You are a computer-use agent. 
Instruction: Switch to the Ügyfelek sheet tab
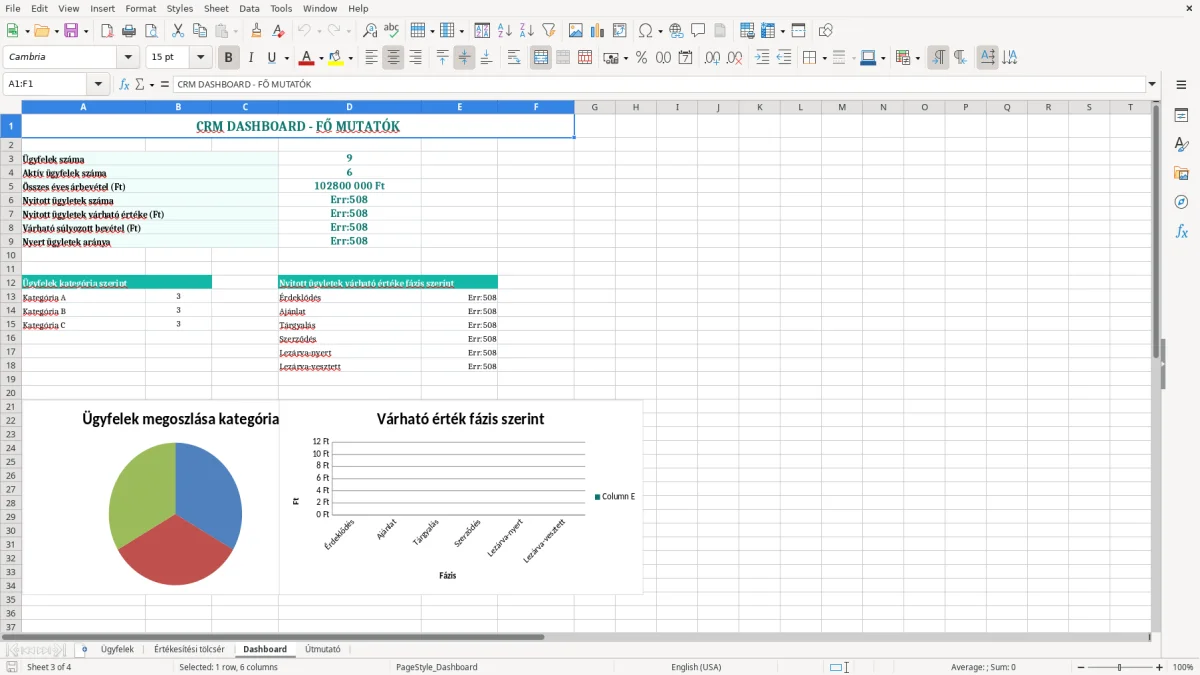click(x=117, y=649)
